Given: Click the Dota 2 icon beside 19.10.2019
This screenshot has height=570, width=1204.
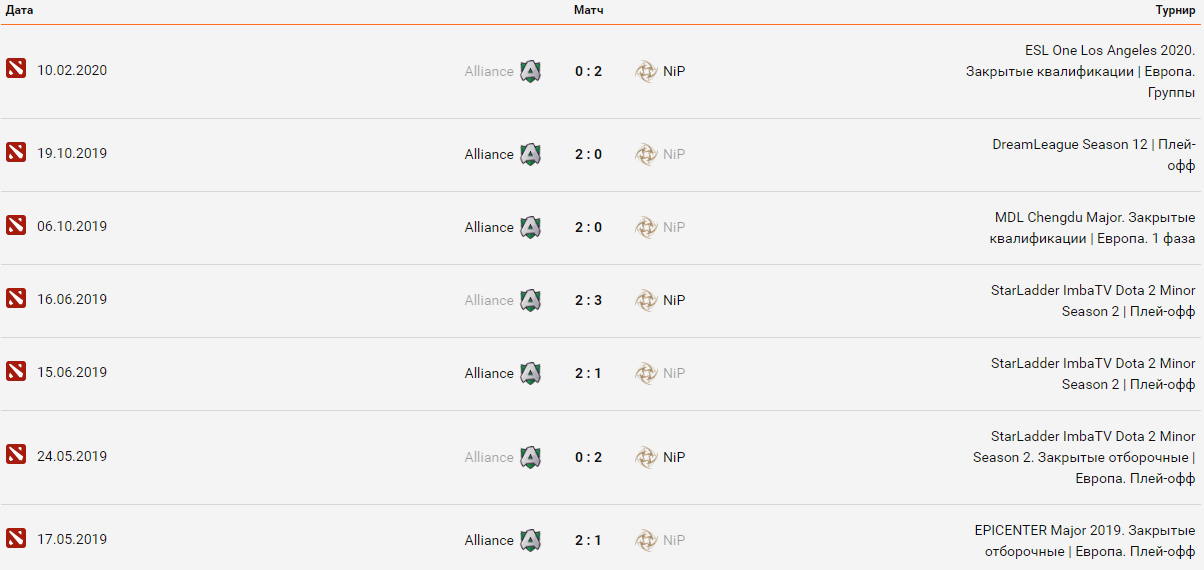Looking at the screenshot, I should tap(15, 152).
